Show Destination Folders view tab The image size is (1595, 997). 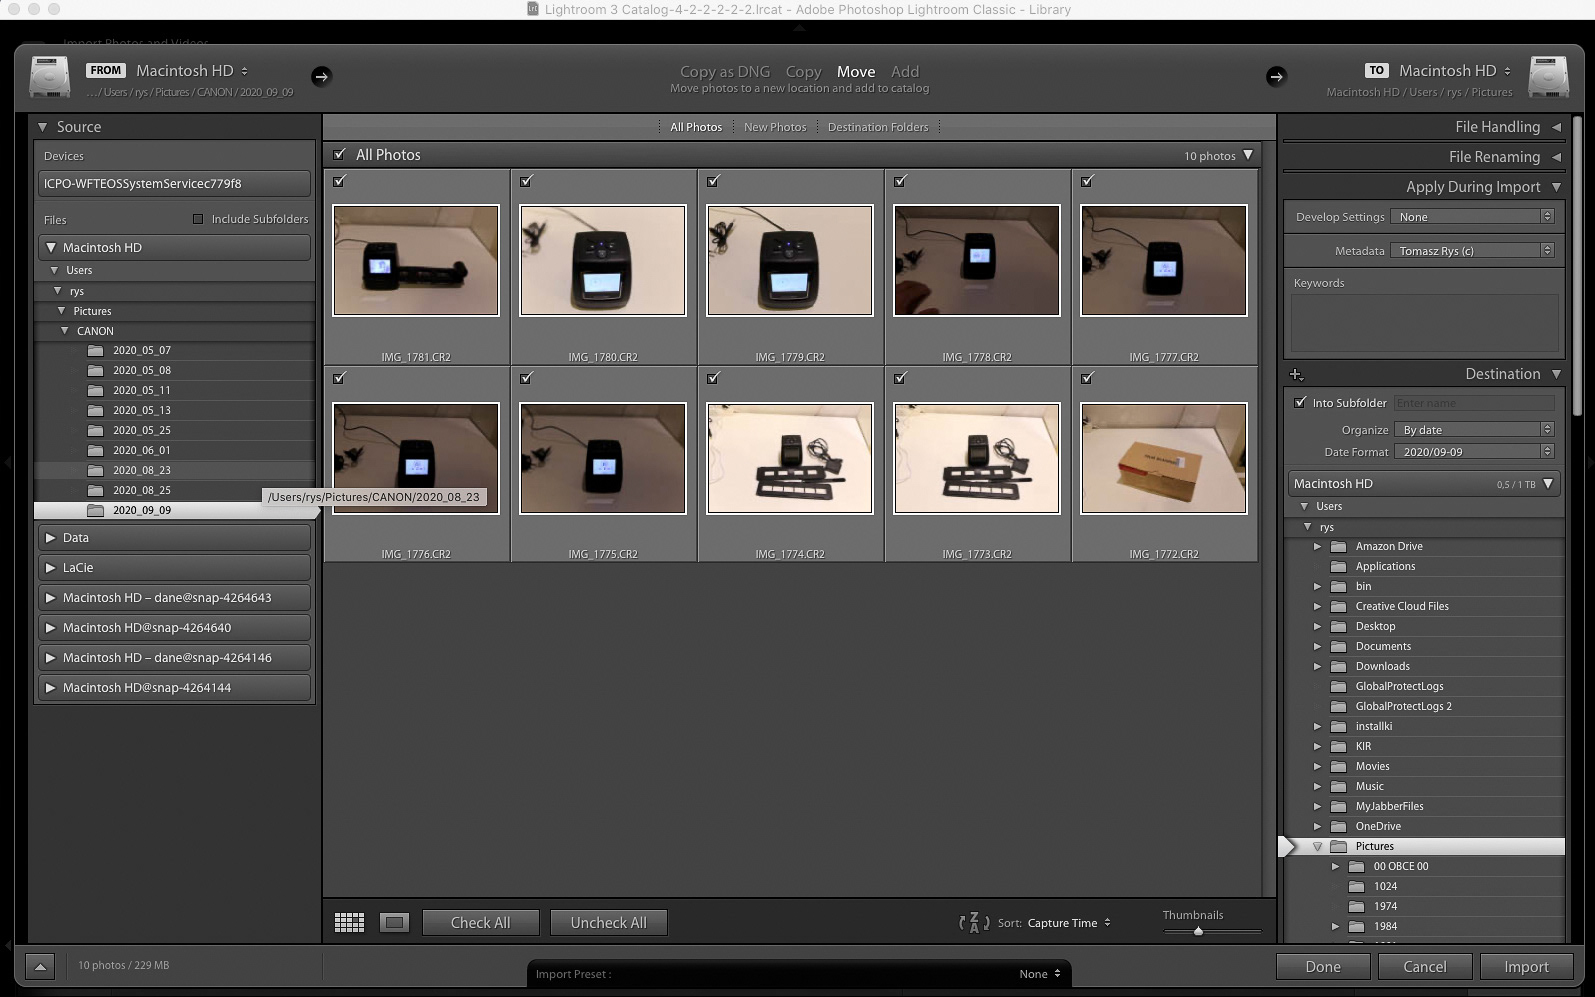tap(878, 127)
